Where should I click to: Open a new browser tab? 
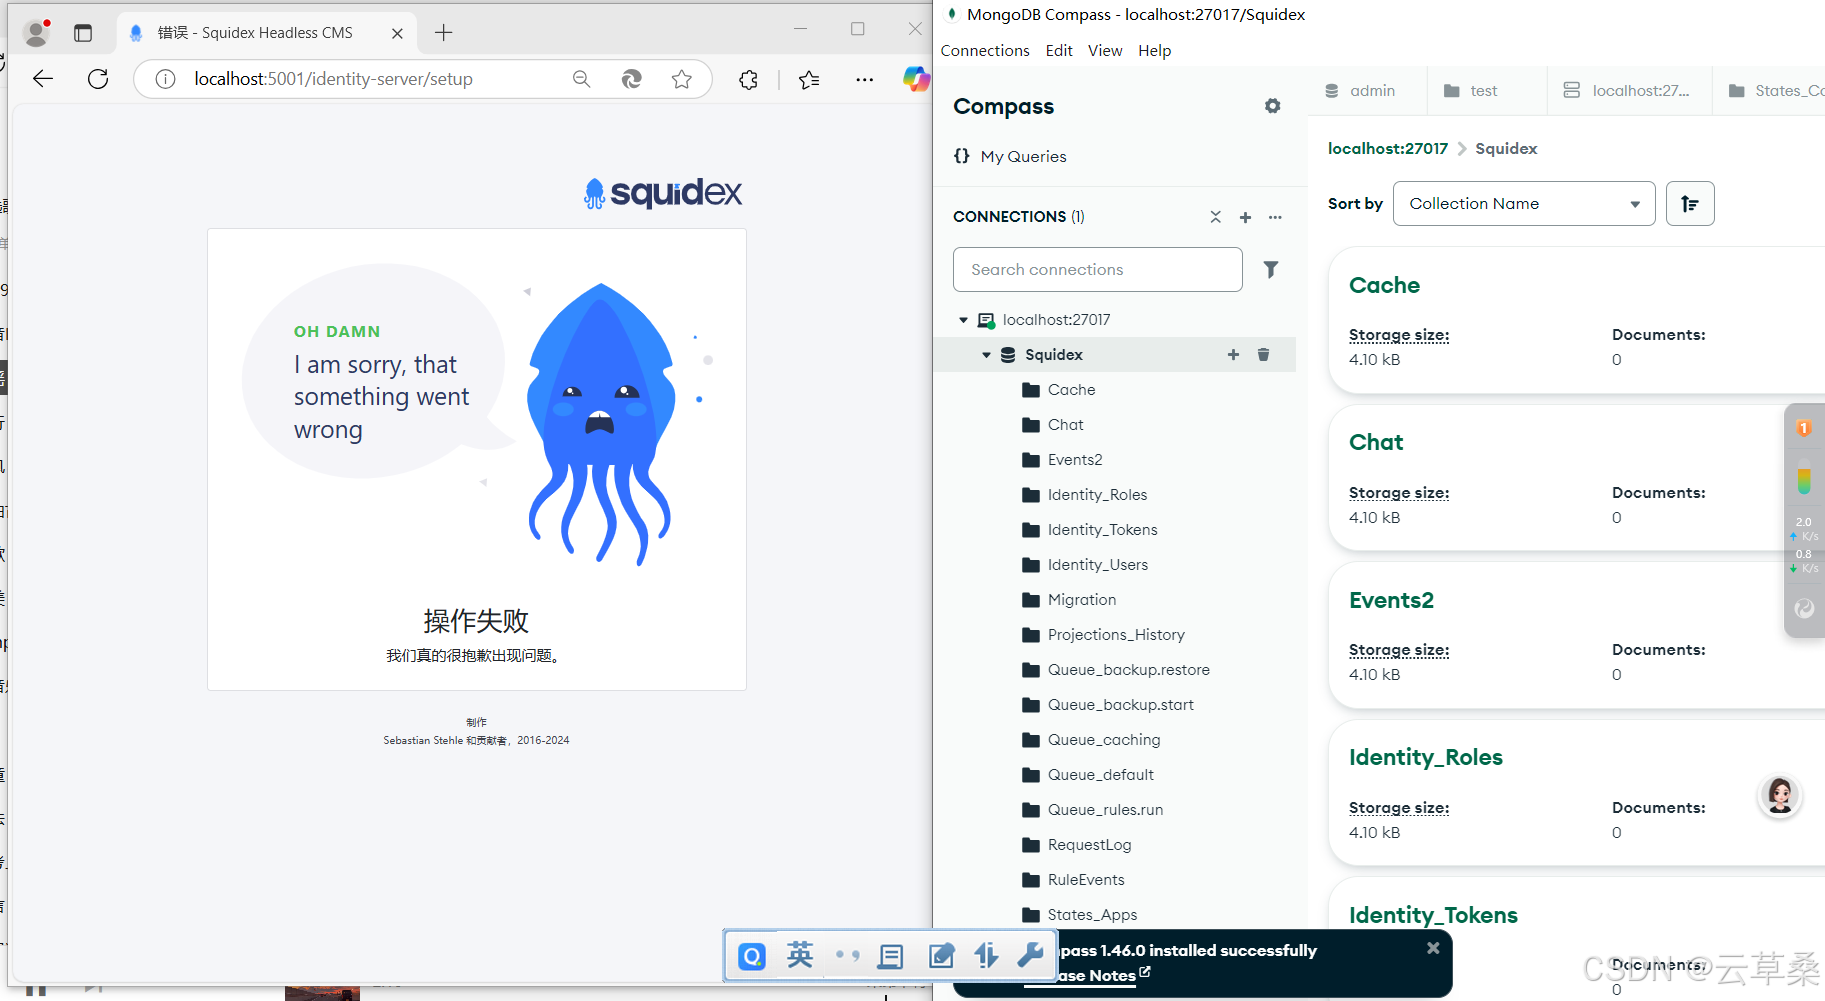pos(444,33)
